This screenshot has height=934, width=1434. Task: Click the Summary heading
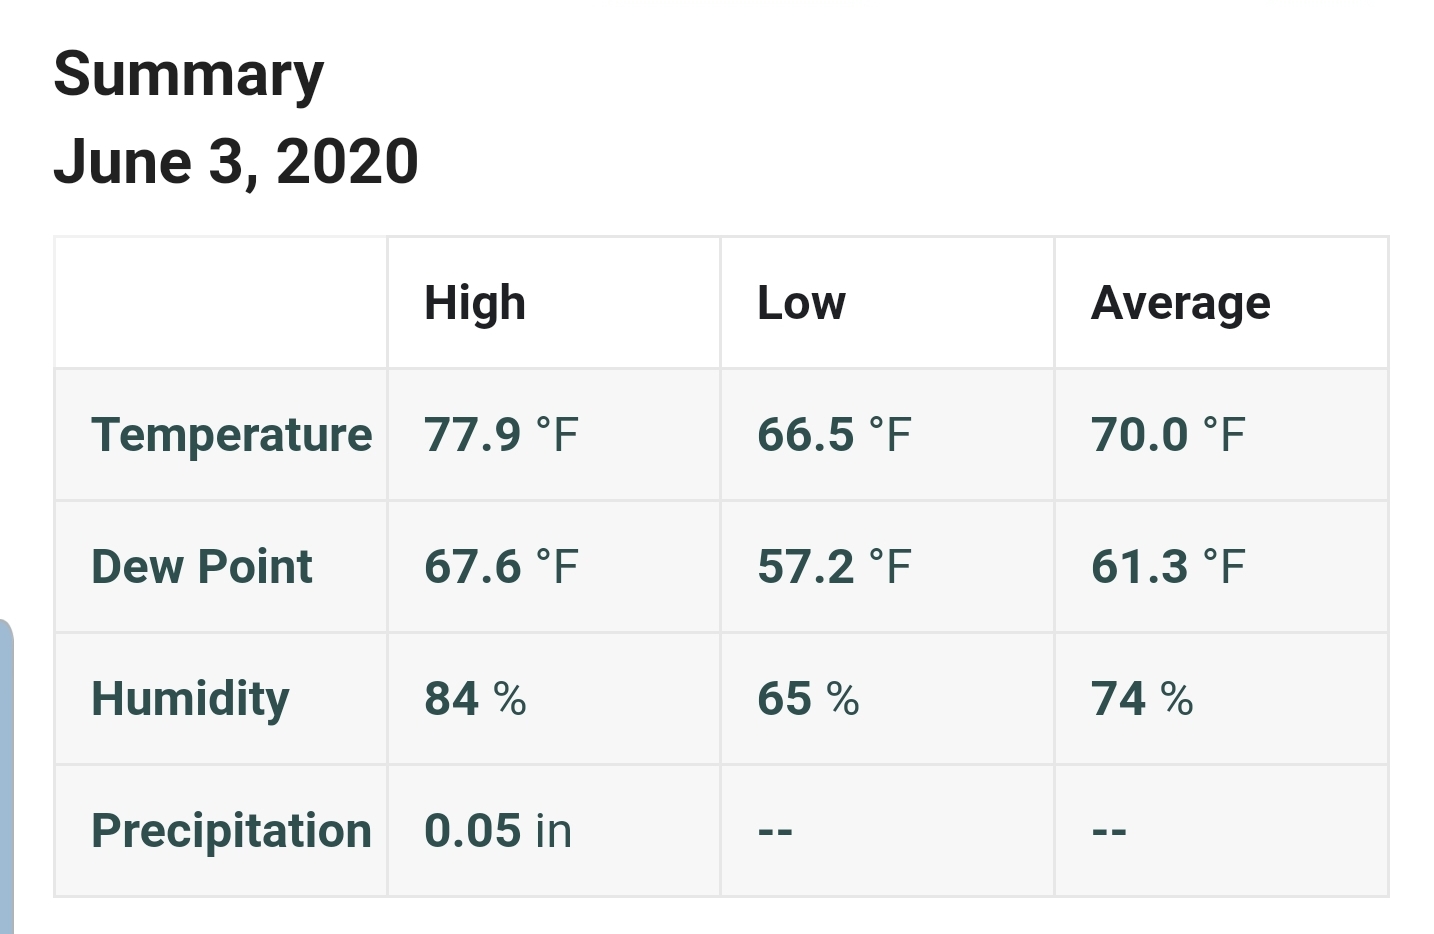coord(188,75)
